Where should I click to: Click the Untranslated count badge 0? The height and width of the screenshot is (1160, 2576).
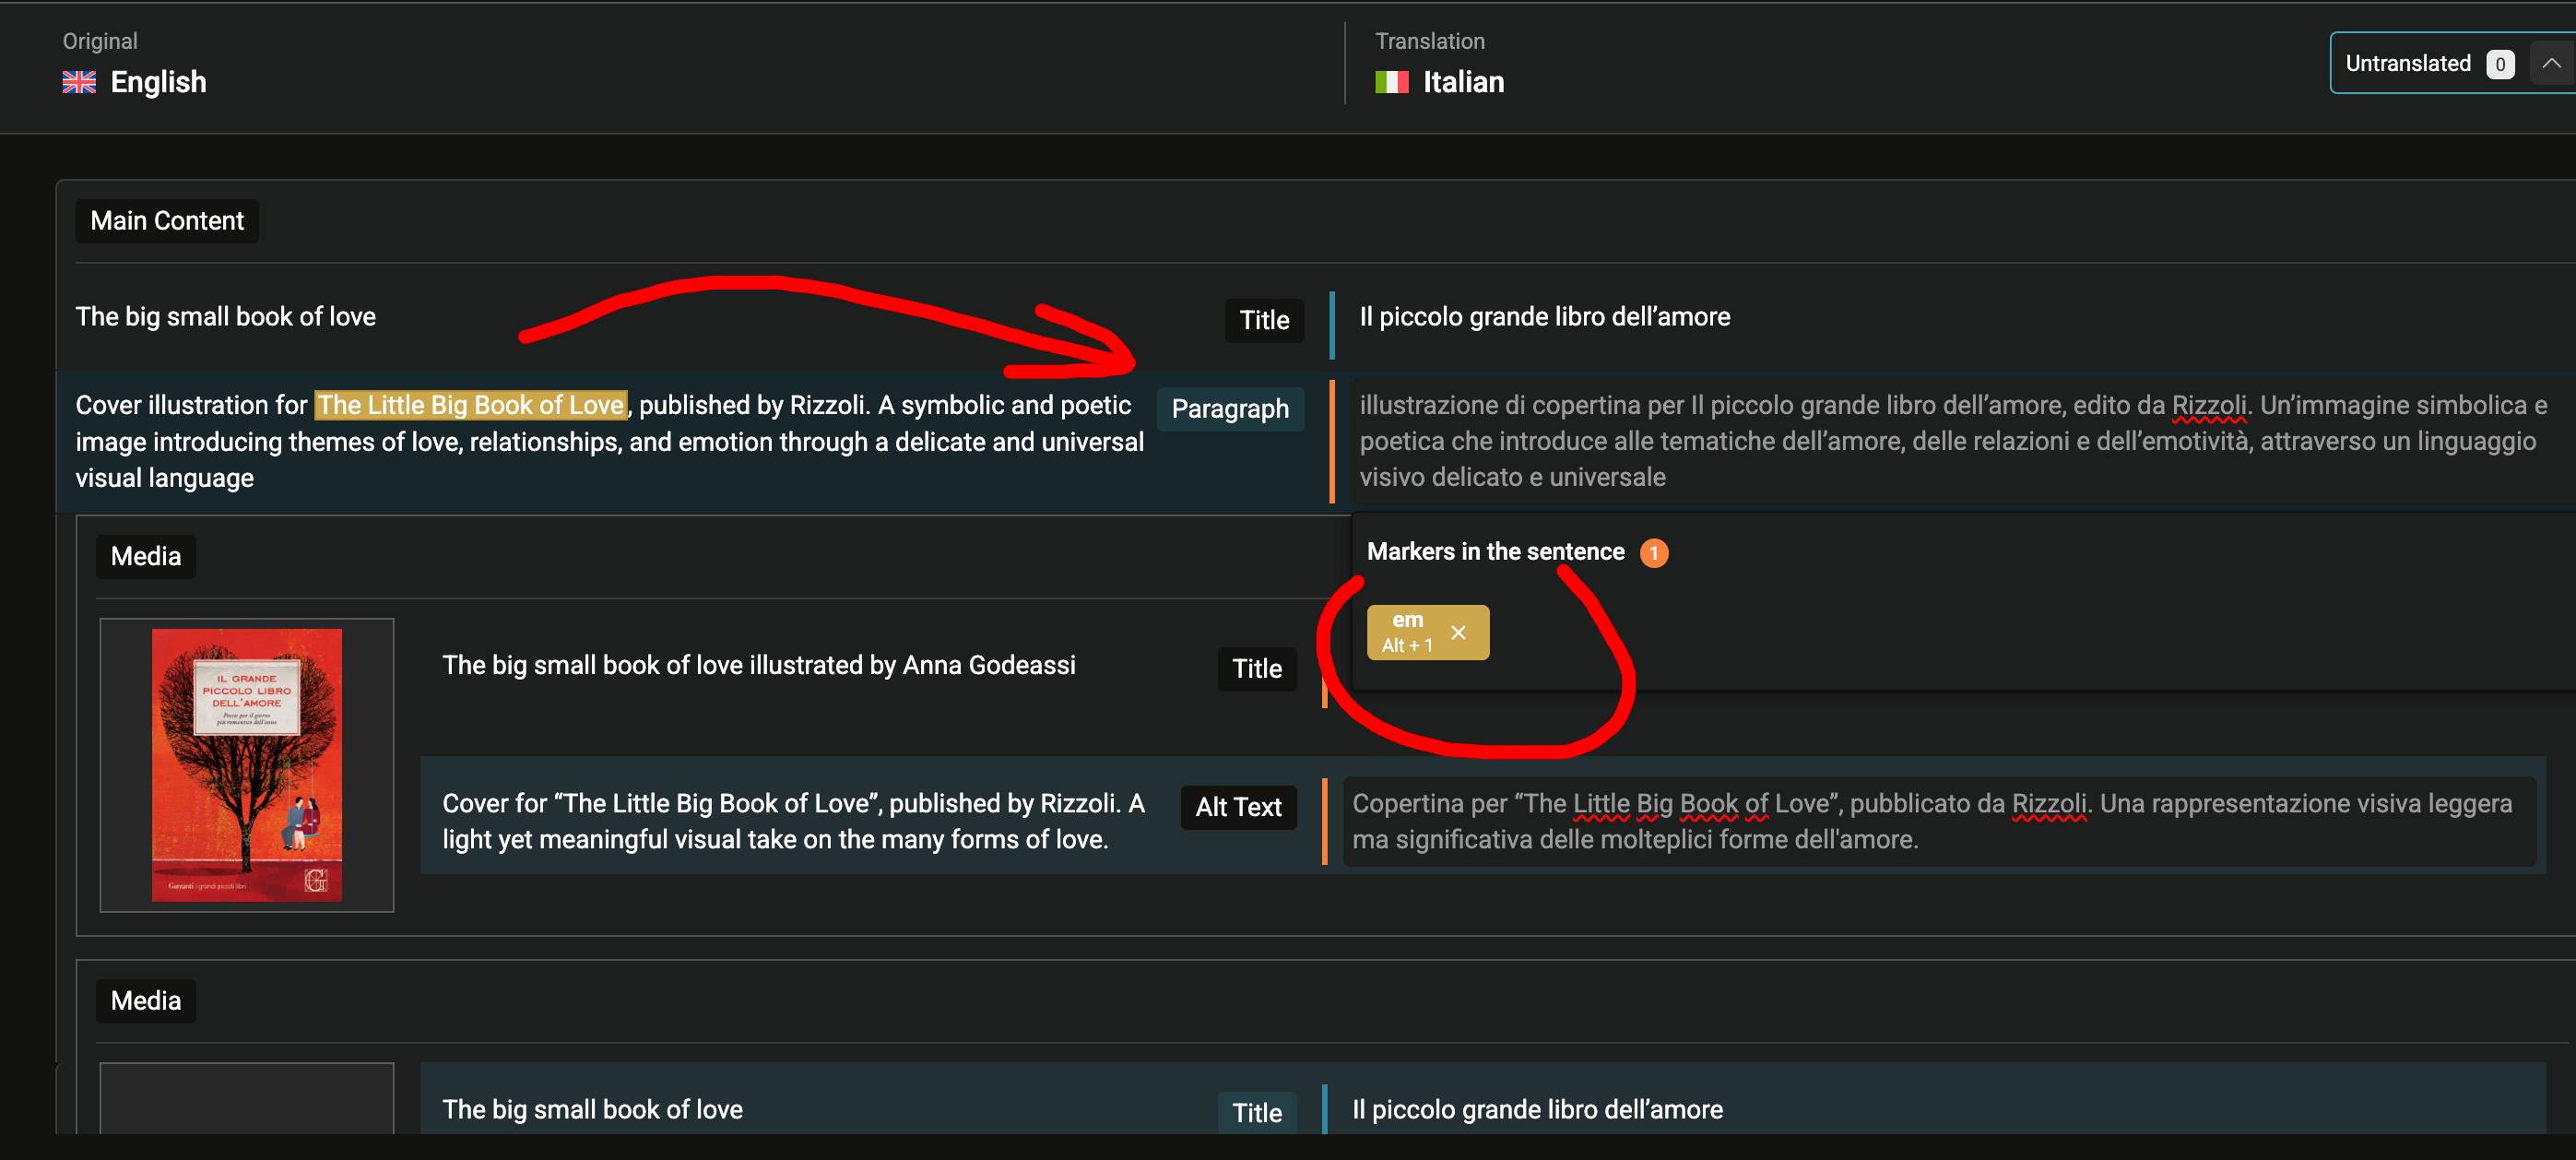coord(2499,64)
